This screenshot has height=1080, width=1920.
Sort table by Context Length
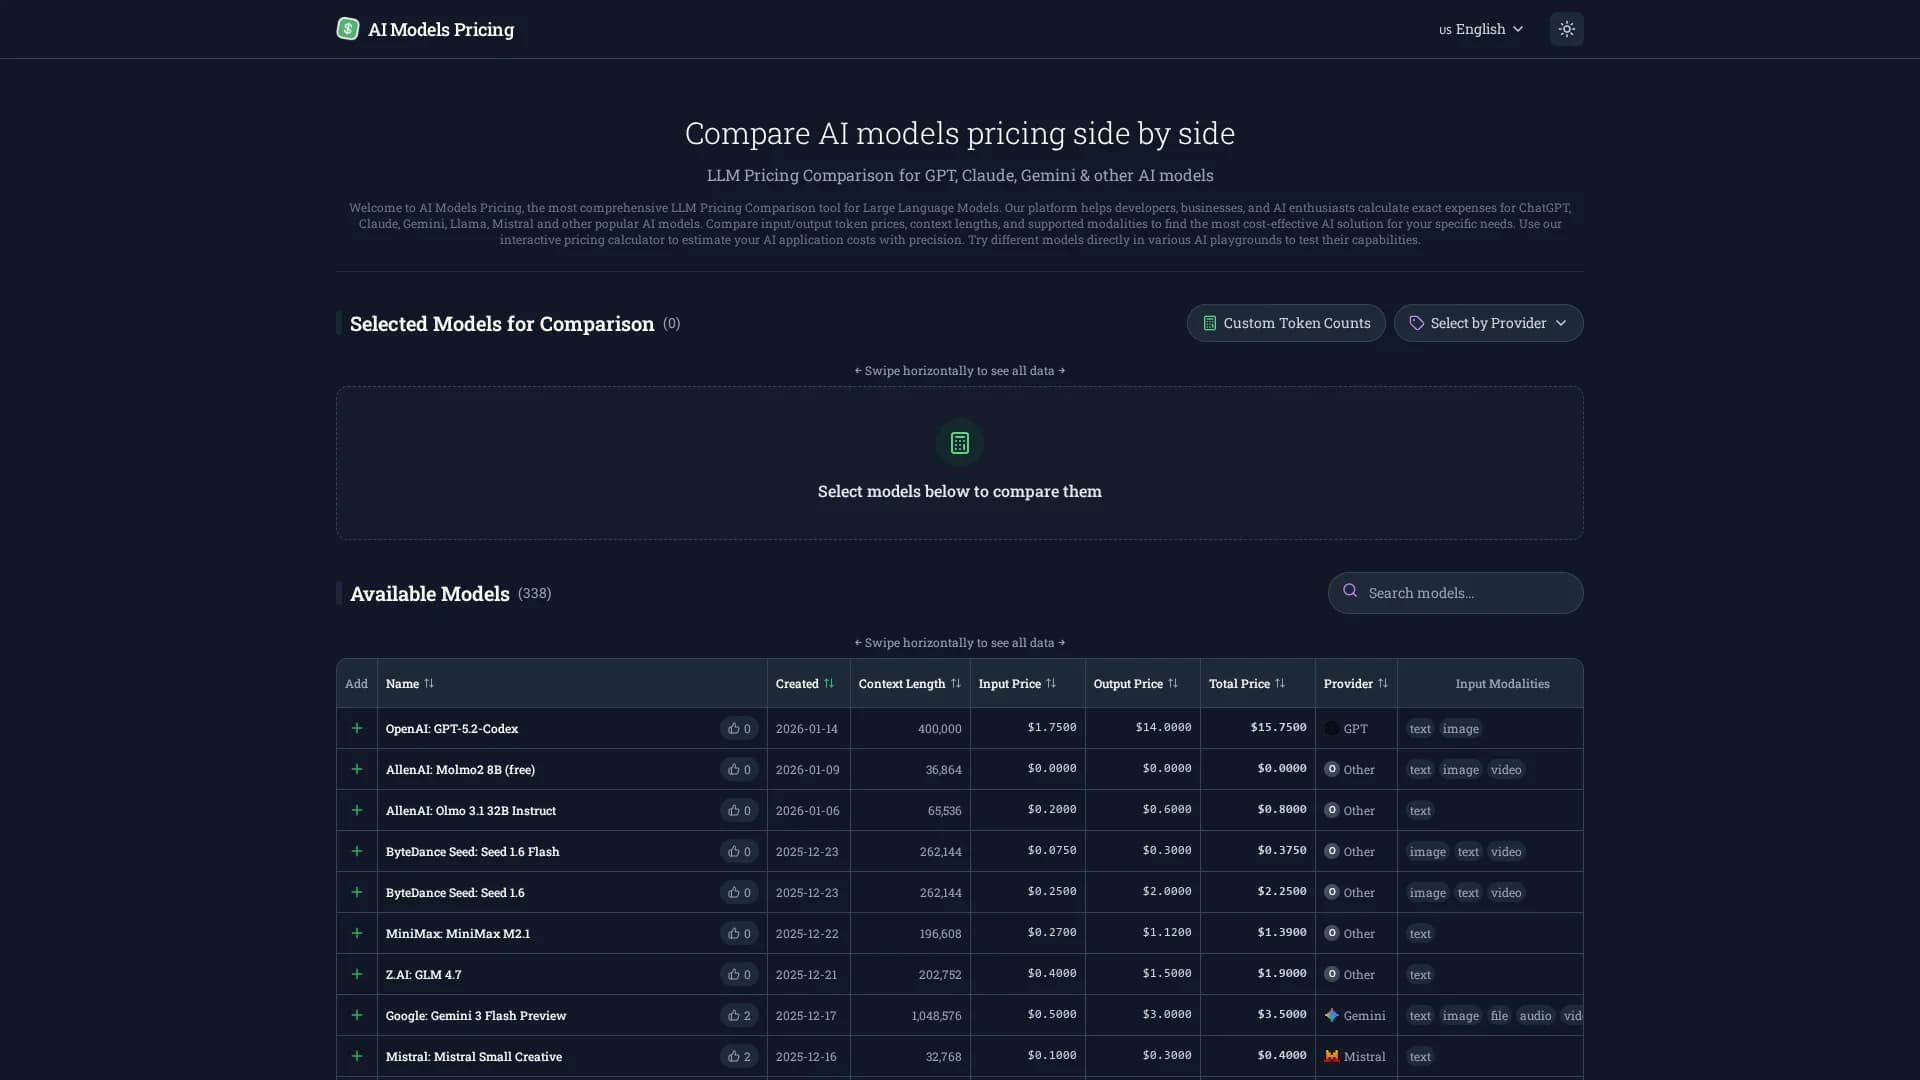click(909, 684)
